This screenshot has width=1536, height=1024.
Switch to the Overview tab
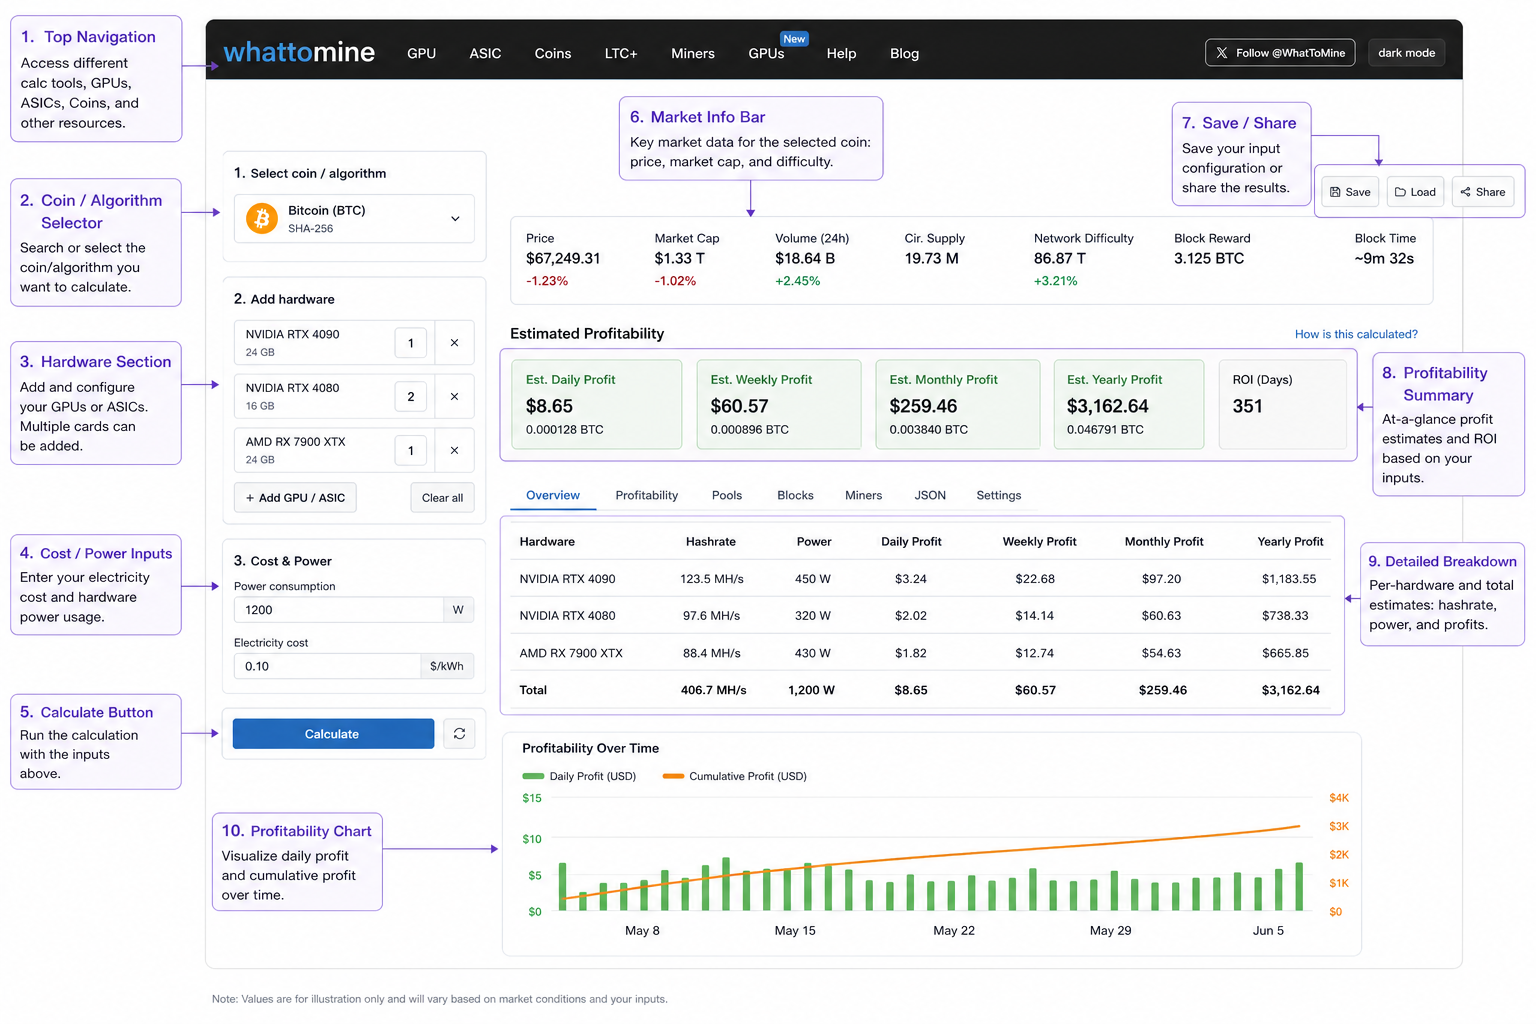click(553, 495)
